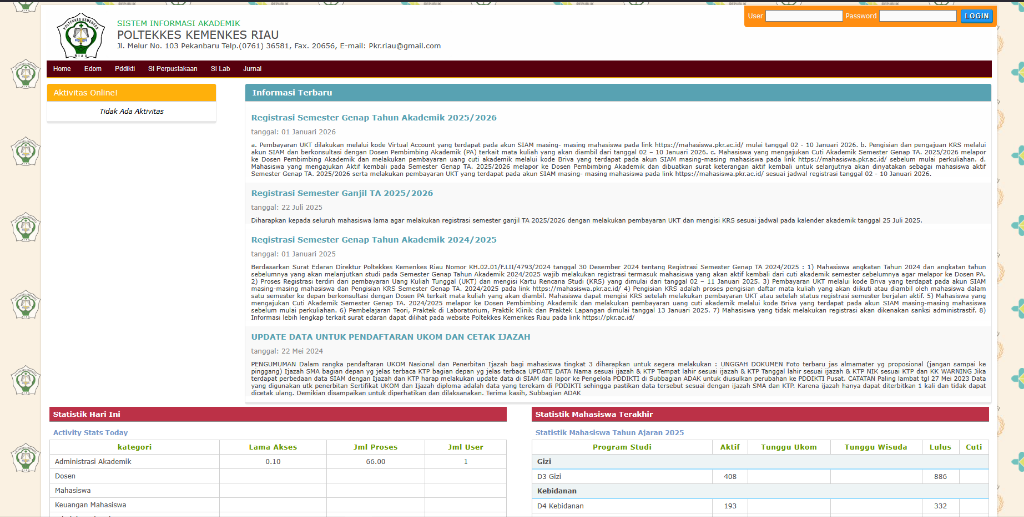Click 'tanggal: 22 Mei 2024' date text

[x=287, y=351]
